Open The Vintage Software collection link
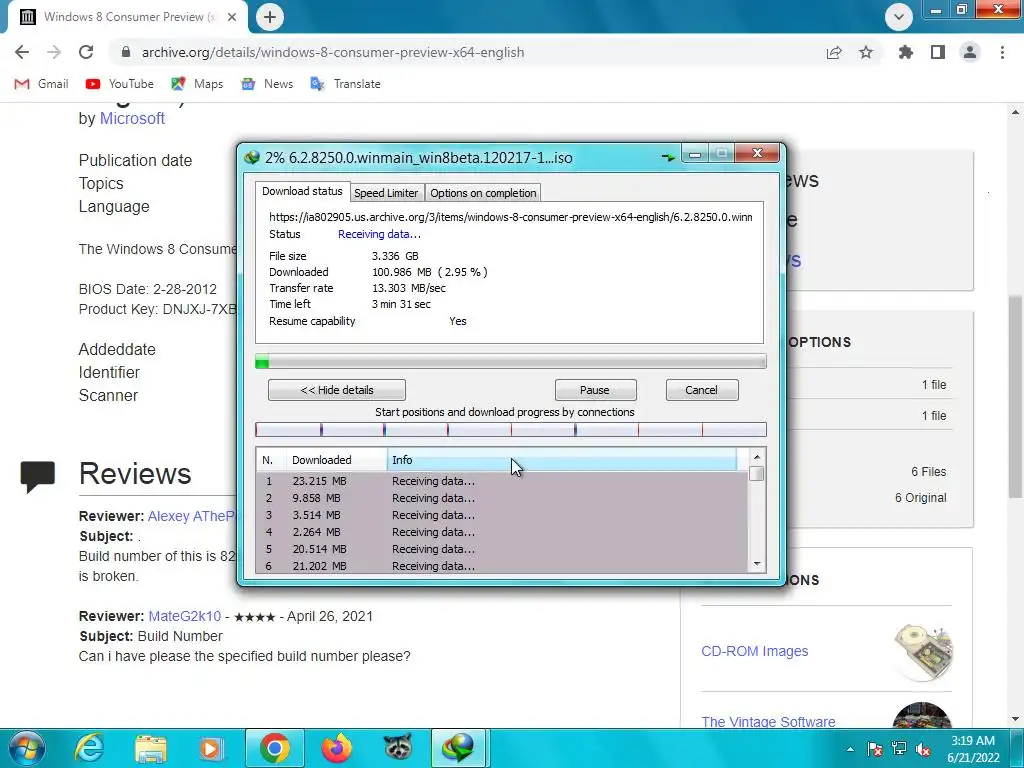Viewport: 1024px width, 768px height. (768, 722)
